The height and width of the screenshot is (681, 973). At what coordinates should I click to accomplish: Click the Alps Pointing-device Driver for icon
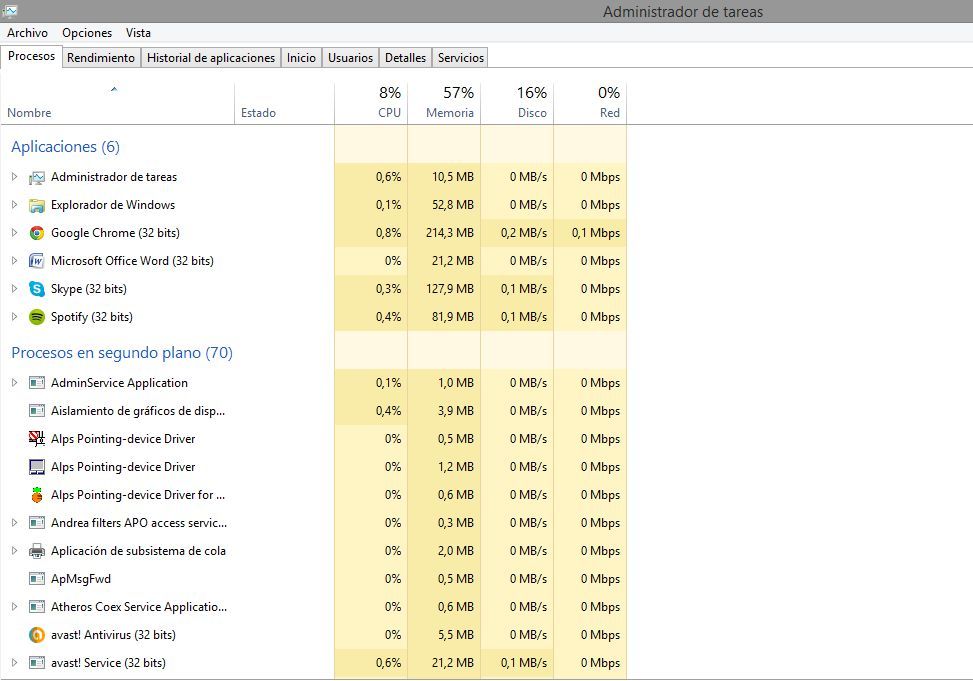point(37,495)
